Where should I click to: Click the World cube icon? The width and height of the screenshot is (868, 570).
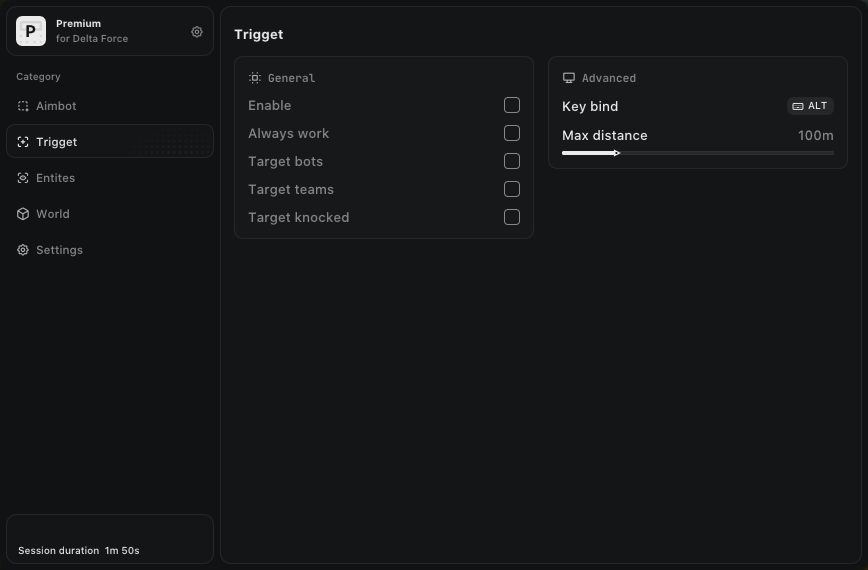23,214
